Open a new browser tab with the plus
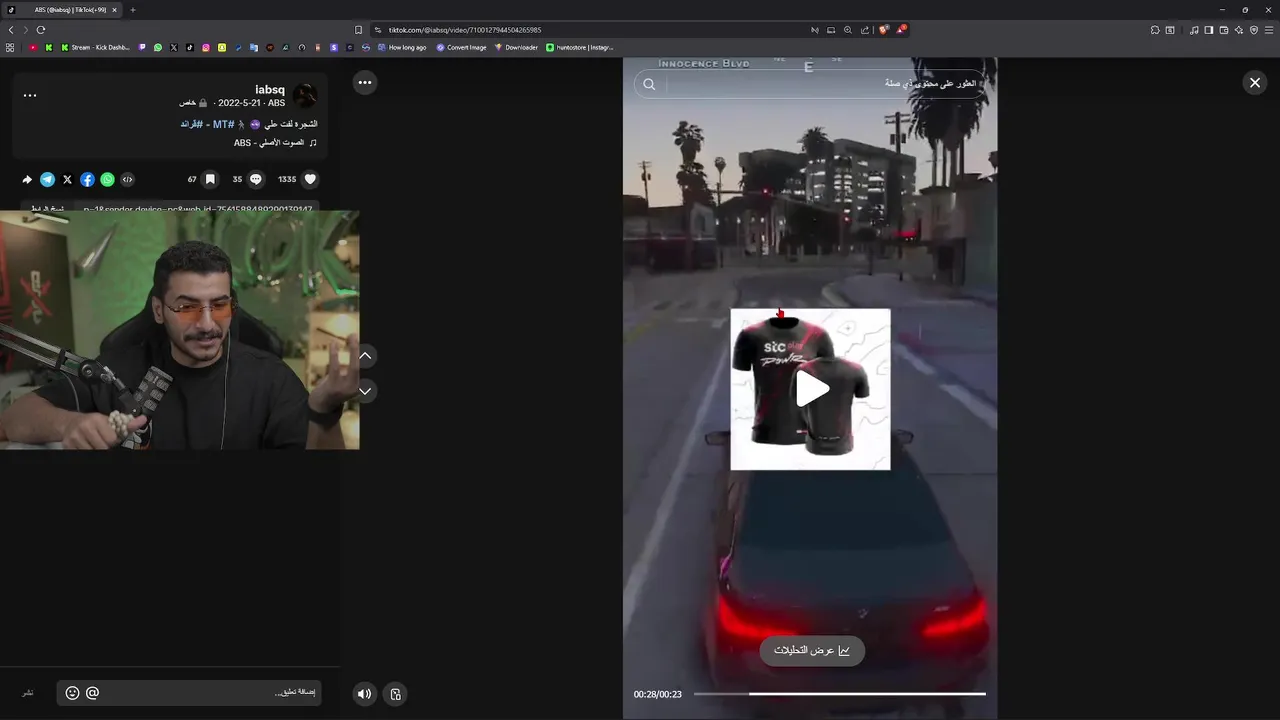The height and width of the screenshot is (720, 1280). 133,10
